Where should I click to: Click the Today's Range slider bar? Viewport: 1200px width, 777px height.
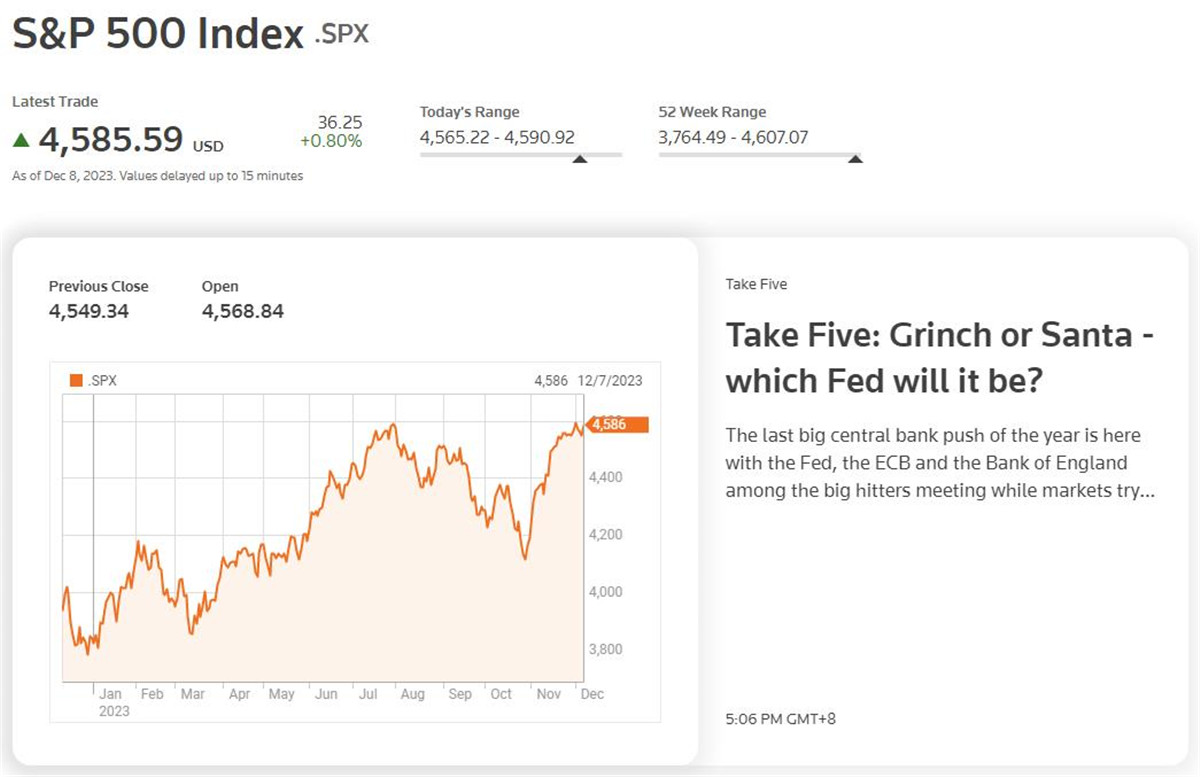pos(520,155)
